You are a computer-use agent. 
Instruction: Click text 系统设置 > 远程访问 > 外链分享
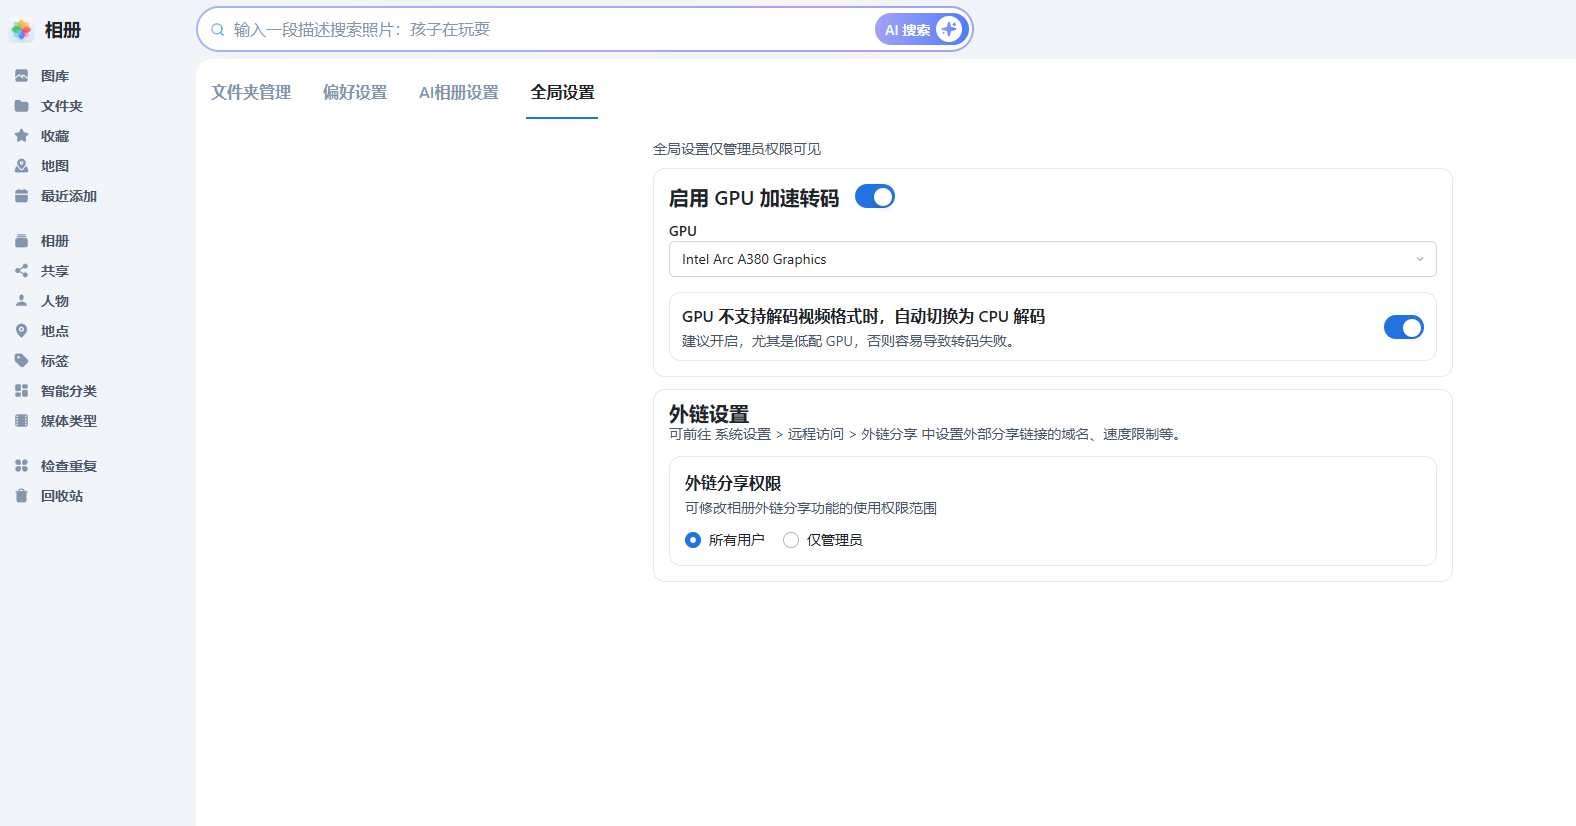pos(816,434)
